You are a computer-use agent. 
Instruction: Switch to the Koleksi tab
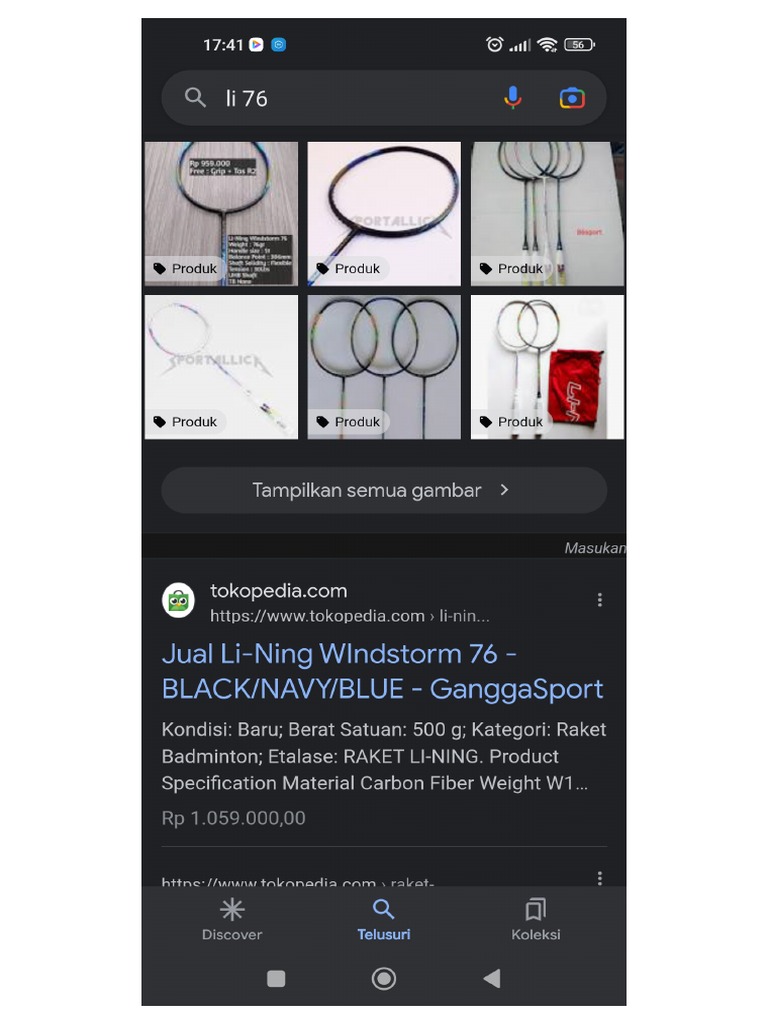[536, 920]
